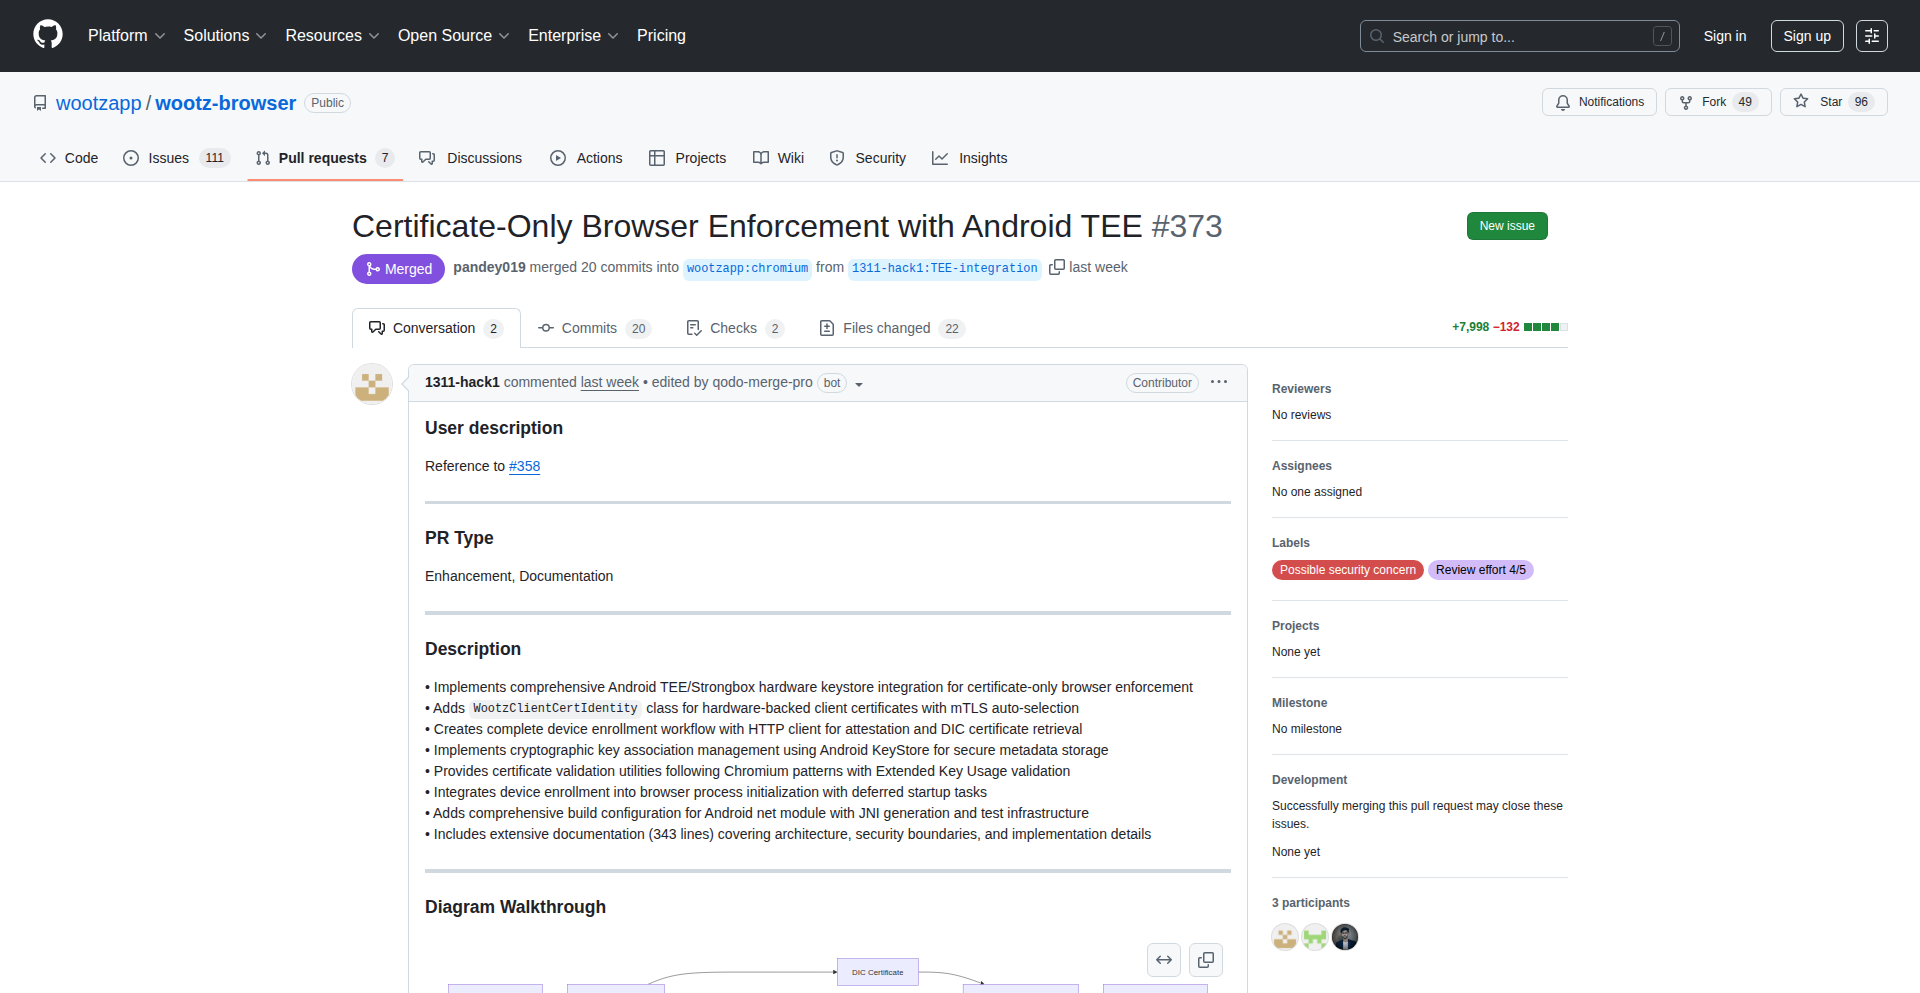Open the comment three-dot options menu
The width and height of the screenshot is (1920, 993).
(x=1218, y=382)
